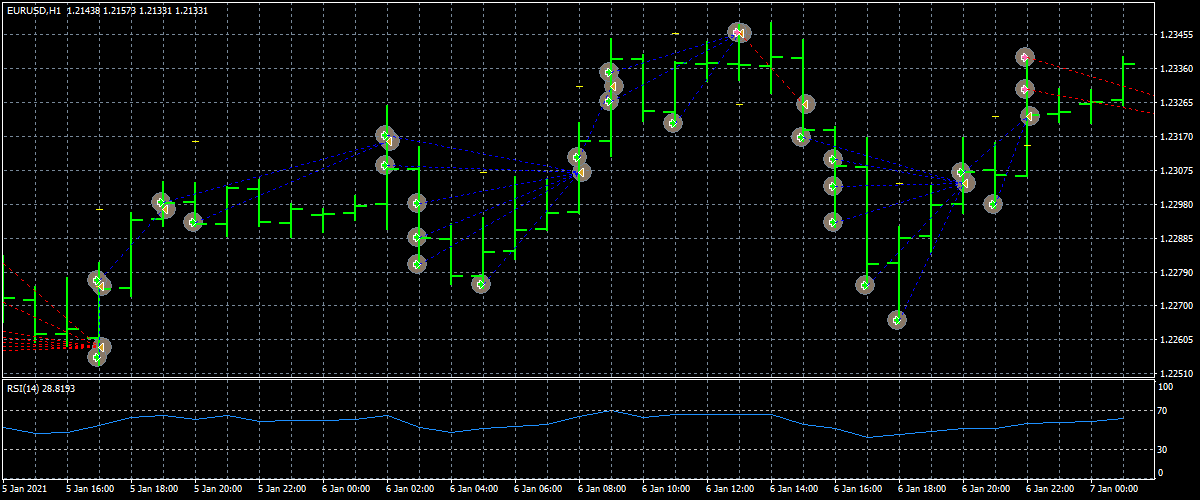Select the lowest trade marker above 6 Jan 18:00
This screenshot has height=500, width=1200.
click(897, 320)
